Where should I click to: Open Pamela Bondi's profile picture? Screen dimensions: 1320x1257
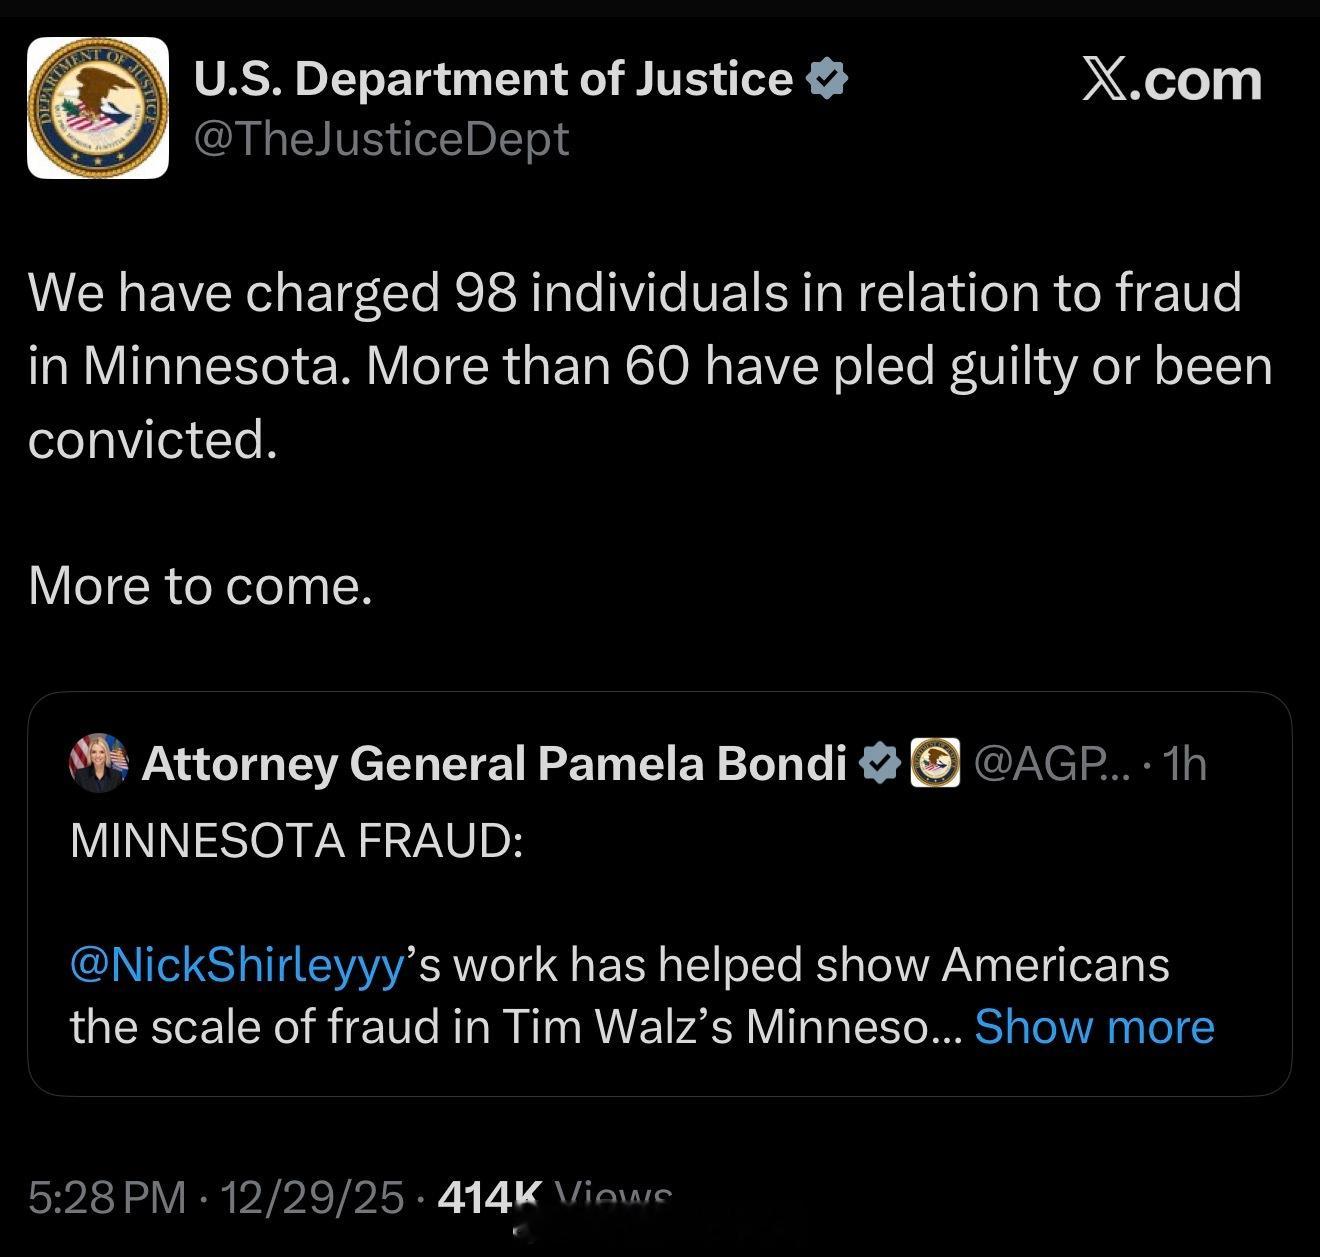98,762
